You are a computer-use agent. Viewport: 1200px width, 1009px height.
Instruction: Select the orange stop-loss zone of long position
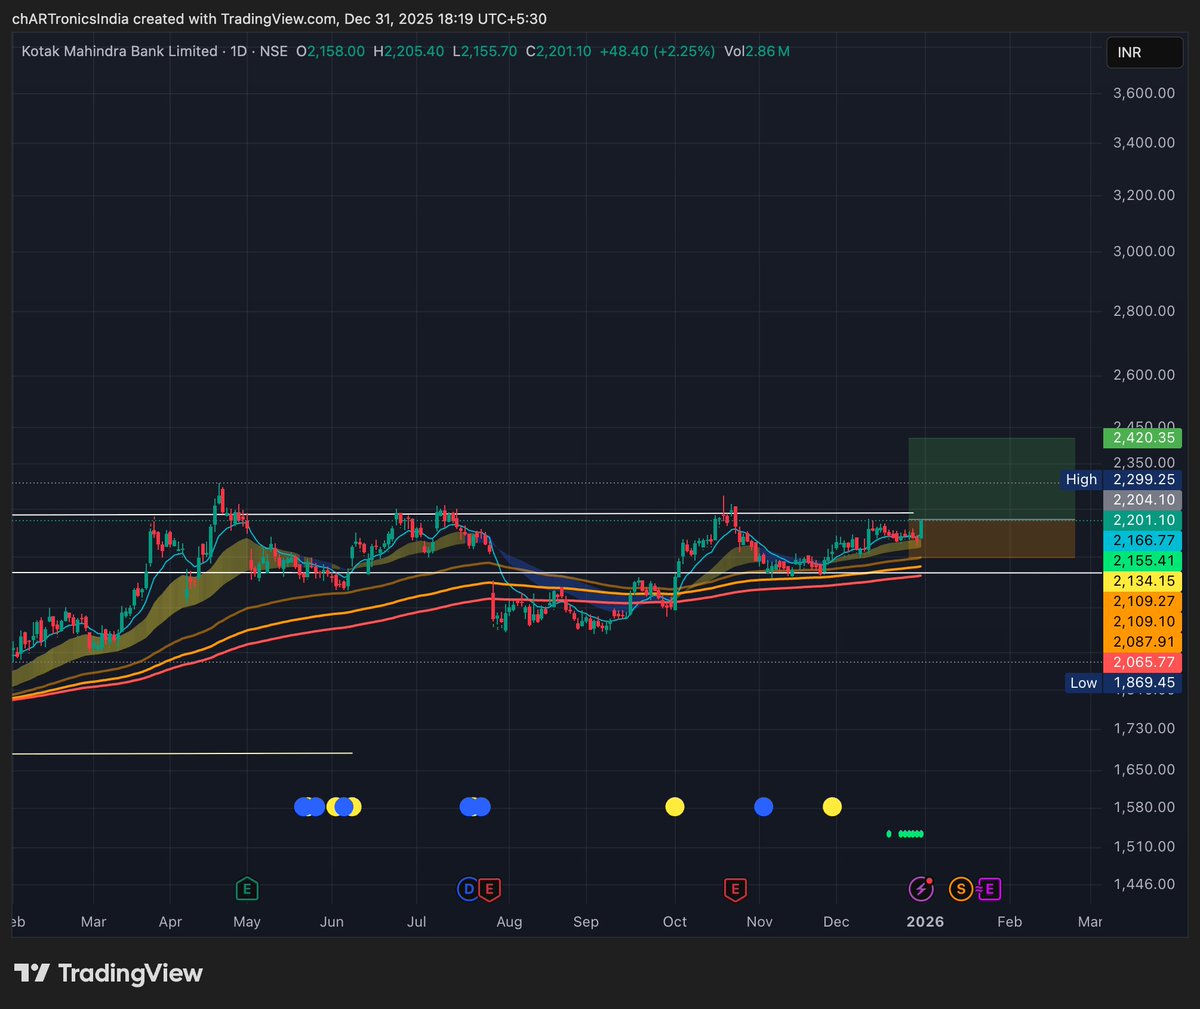pyautogui.click(x=991, y=539)
